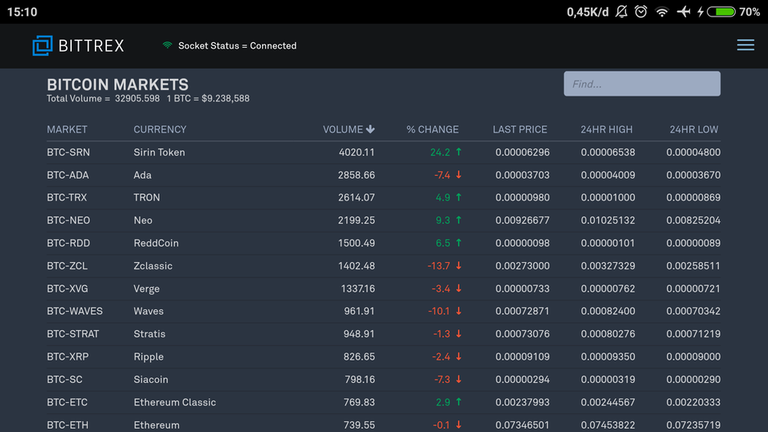
Task: Sort by the Last Price column header
Action: pyautogui.click(x=520, y=129)
